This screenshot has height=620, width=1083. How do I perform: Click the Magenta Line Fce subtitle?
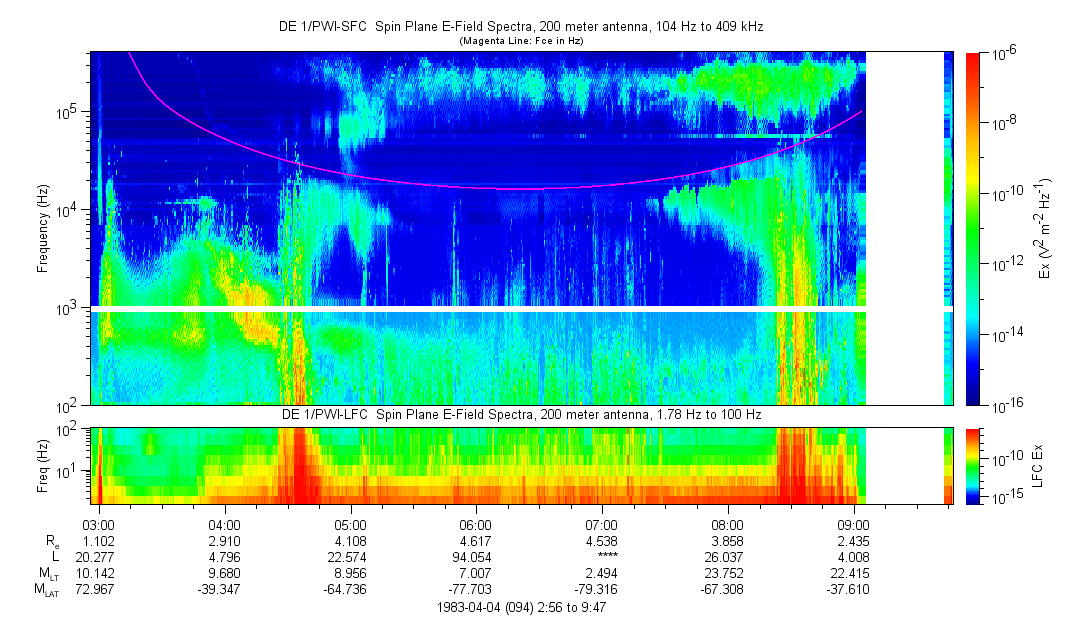pos(520,41)
